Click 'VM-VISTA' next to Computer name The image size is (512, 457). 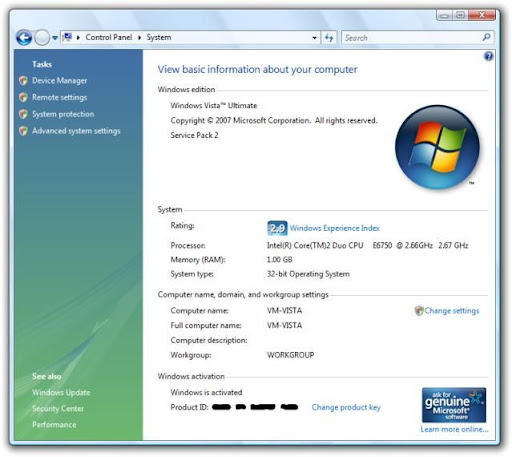[284, 311]
